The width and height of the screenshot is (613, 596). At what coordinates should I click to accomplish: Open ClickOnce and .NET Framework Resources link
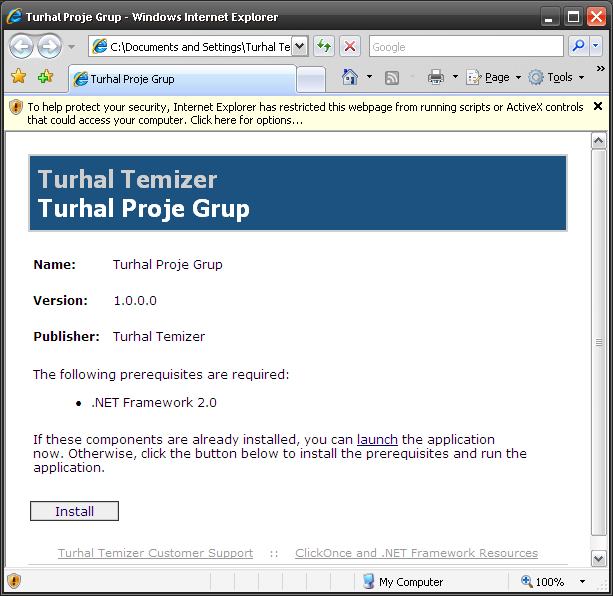(416, 553)
